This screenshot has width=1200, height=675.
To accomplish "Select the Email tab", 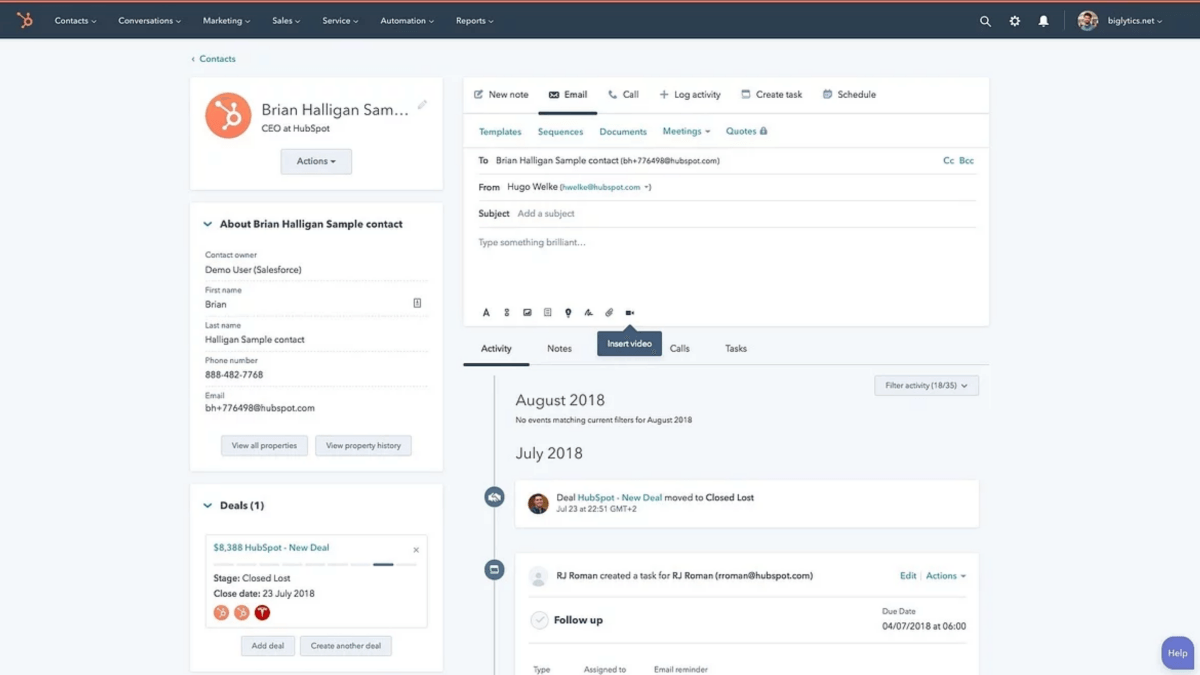I will [x=568, y=95].
